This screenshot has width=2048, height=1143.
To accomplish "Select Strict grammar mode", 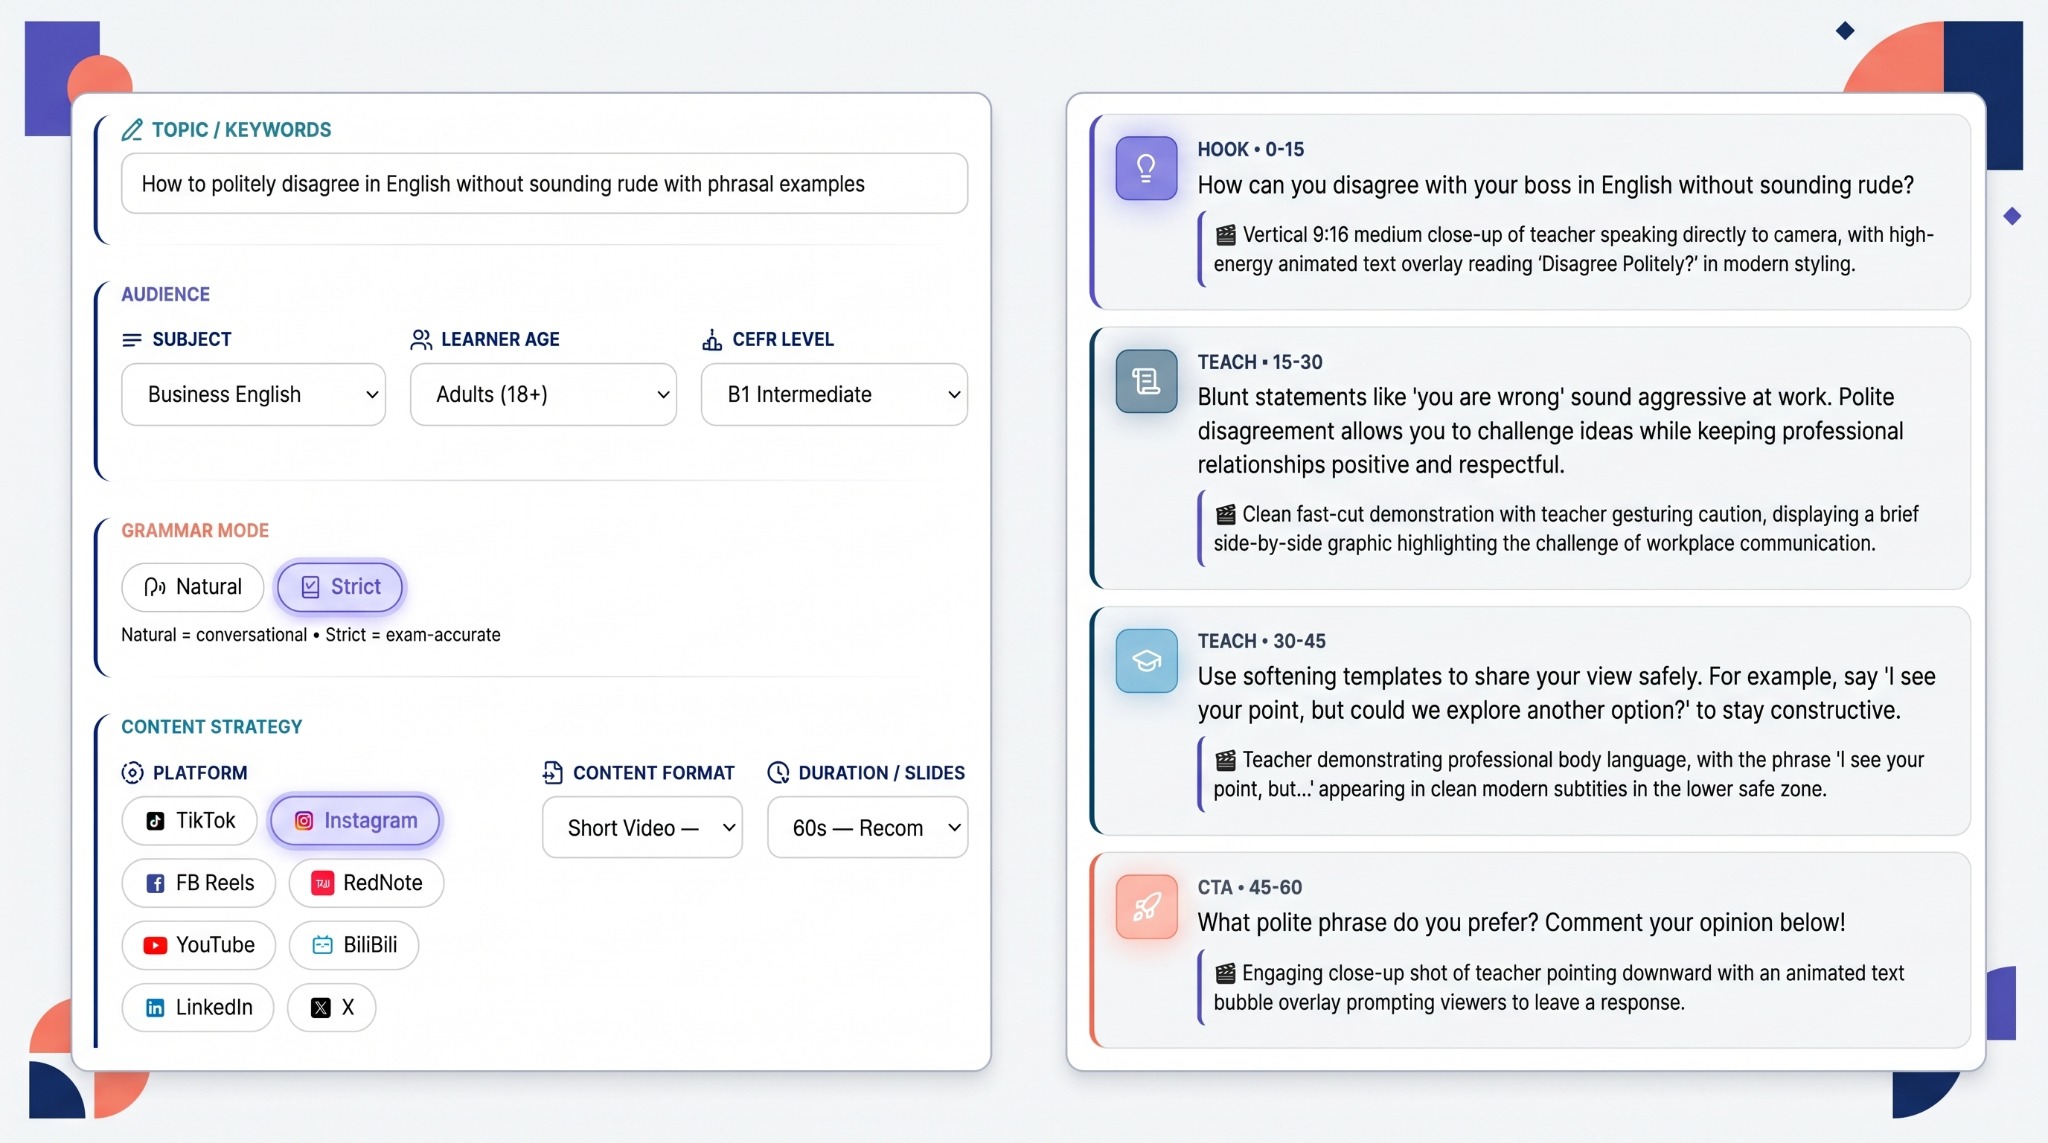I will pos(340,587).
